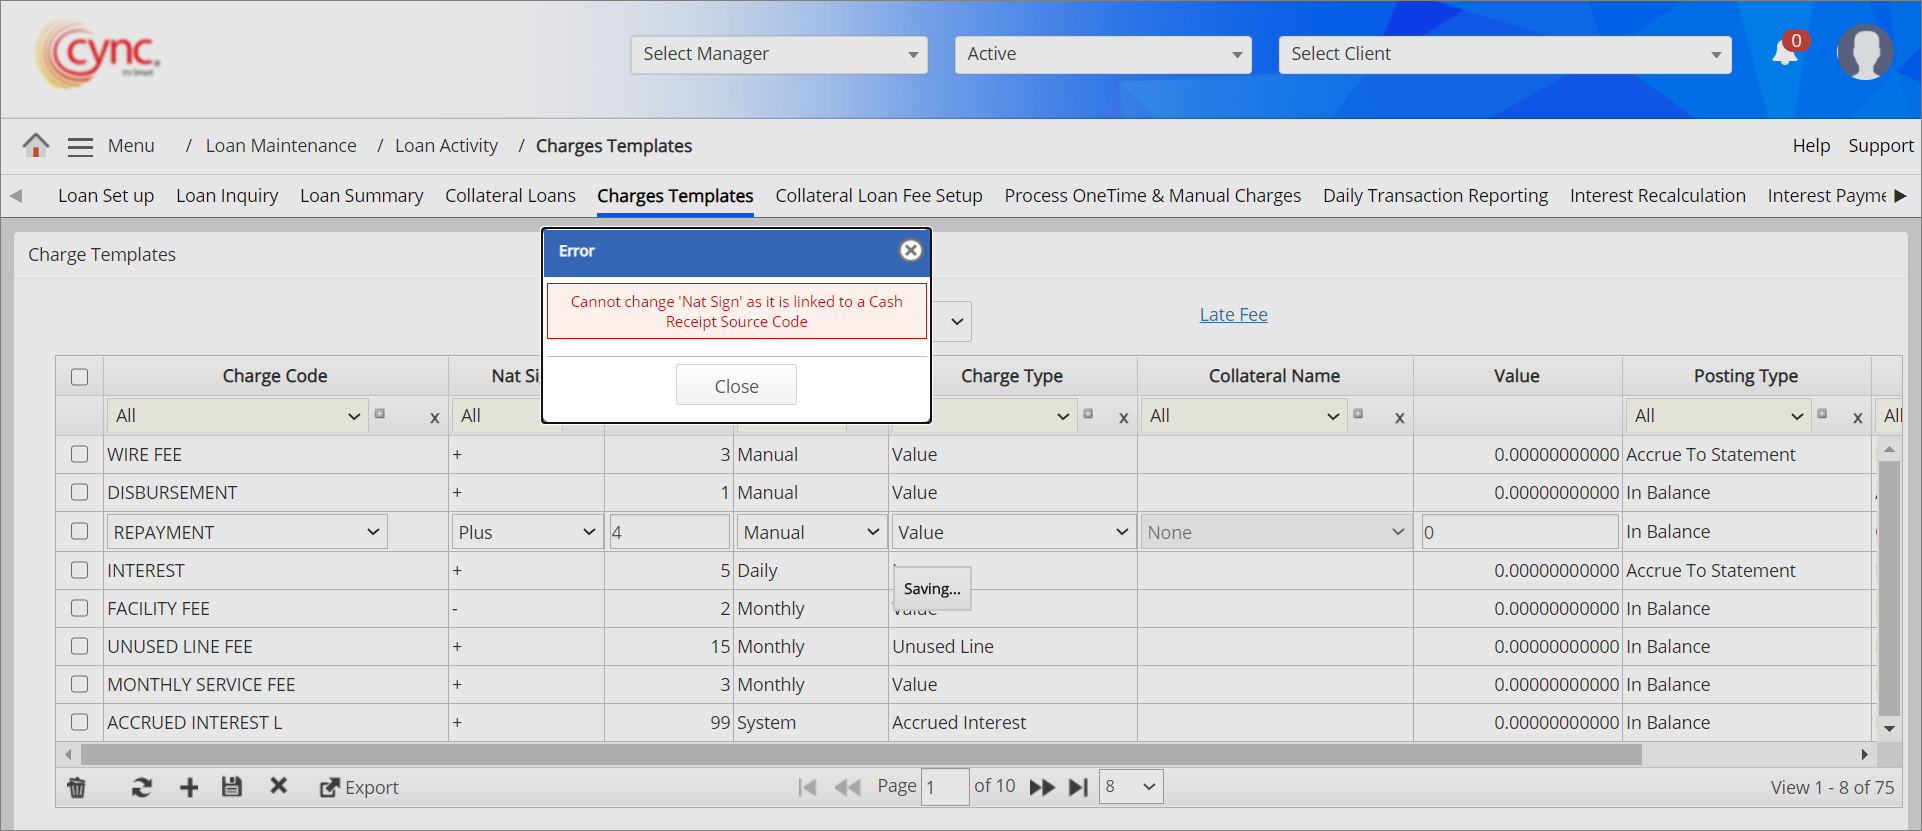Open the Plus Nat Sign dropdown
This screenshot has height=831, width=1922.
pyautogui.click(x=526, y=532)
